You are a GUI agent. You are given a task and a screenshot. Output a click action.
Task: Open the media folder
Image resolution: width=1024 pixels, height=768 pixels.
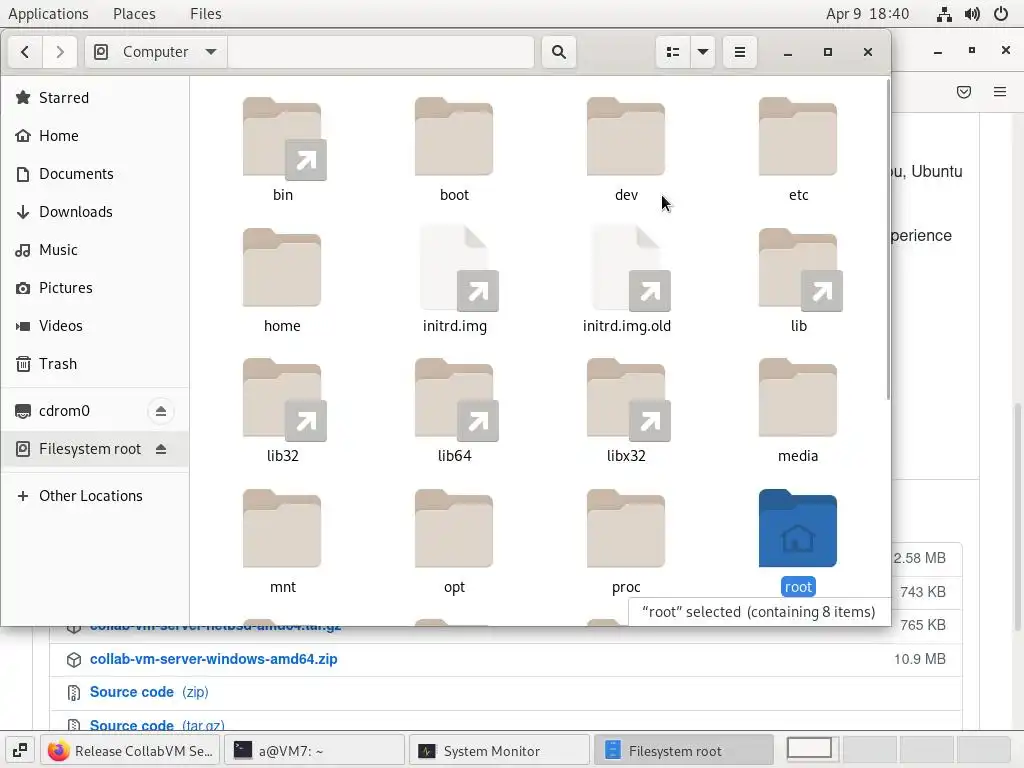(x=797, y=398)
